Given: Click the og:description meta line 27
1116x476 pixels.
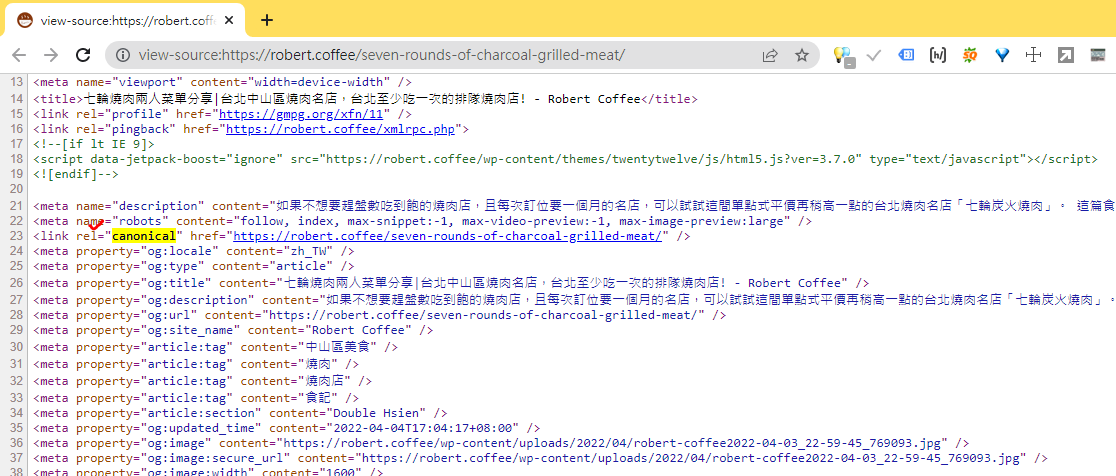Looking at the screenshot, I should pyautogui.click(x=574, y=300).
